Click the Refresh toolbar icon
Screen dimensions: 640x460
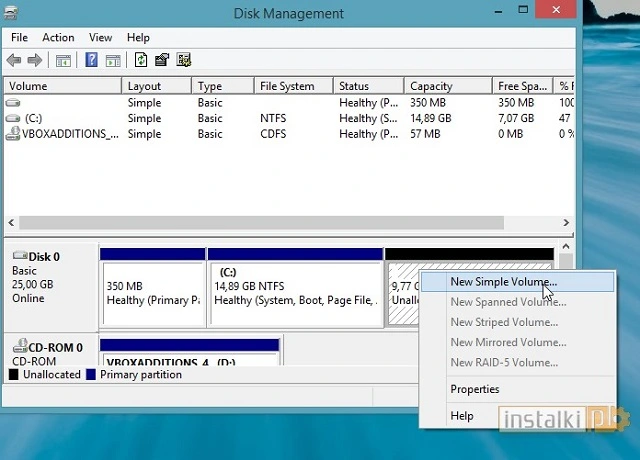coord(140,60)
